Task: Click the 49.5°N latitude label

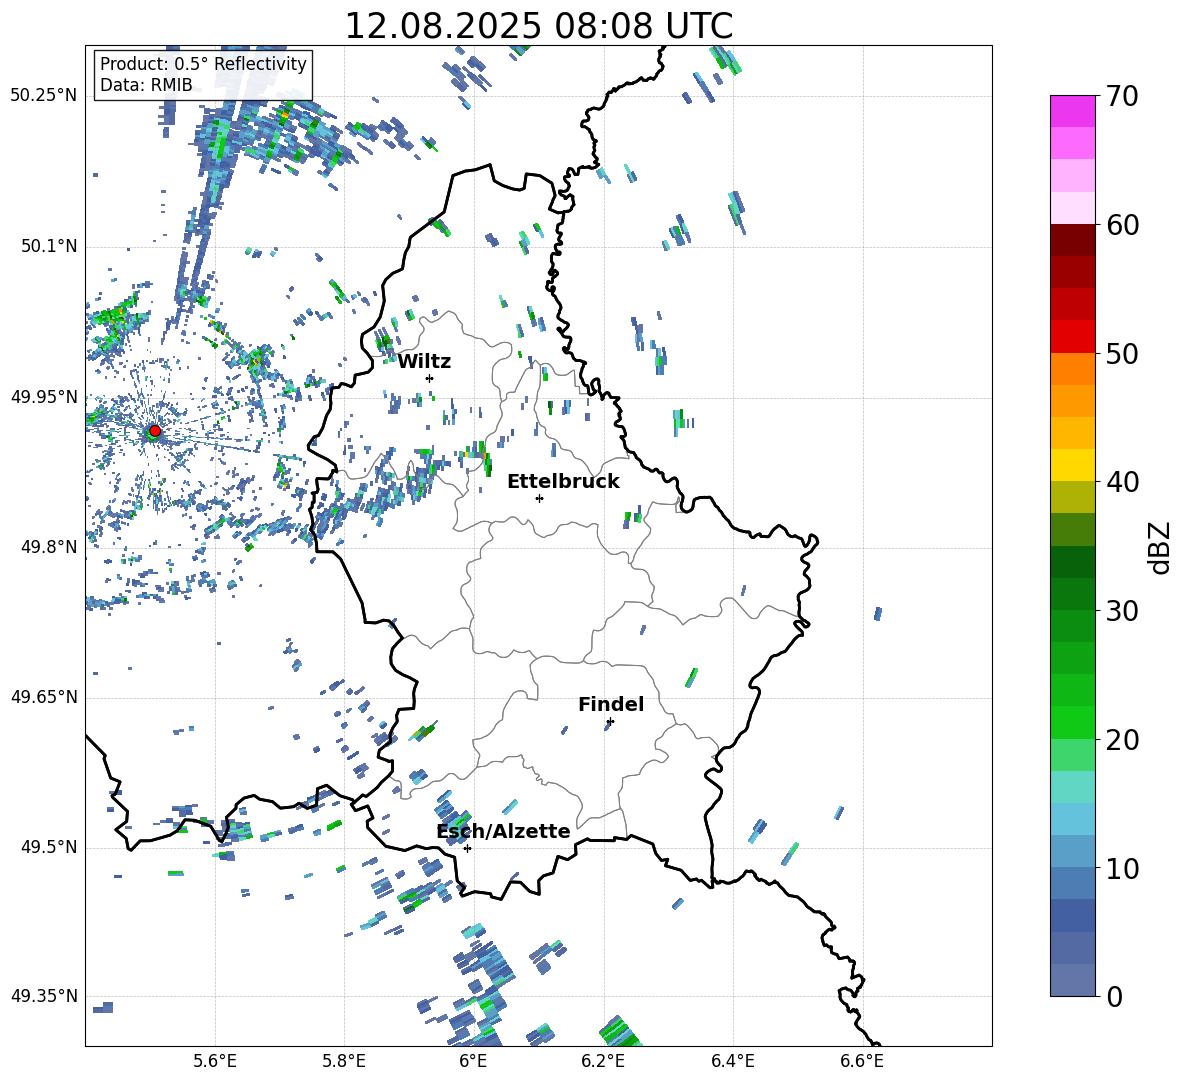Action: [x=49, y=847]
